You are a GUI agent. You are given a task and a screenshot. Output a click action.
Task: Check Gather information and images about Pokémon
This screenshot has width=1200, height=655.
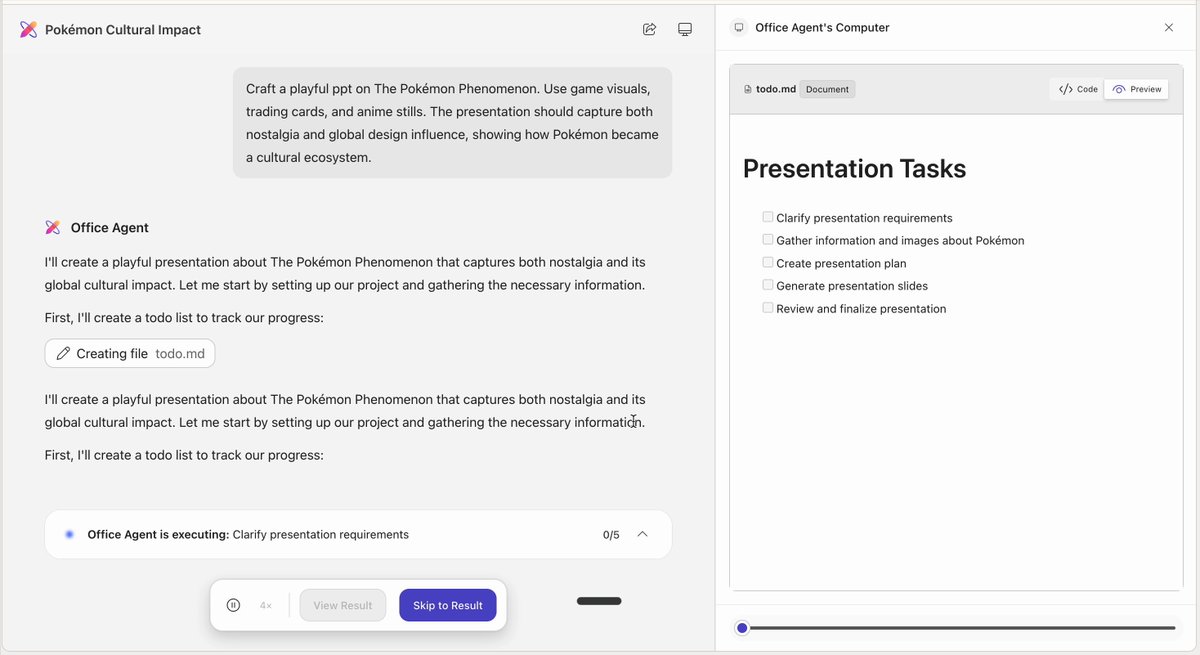point(768,240)
